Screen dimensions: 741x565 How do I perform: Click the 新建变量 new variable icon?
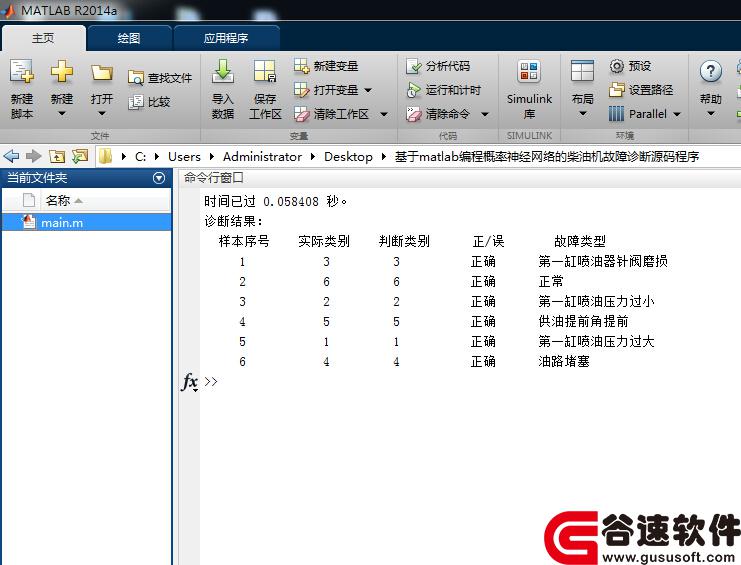pos(301,66)
